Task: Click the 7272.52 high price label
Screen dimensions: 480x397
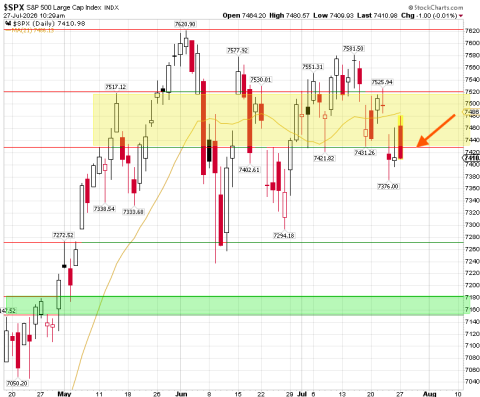Action: pyautogui.click(x=63, y=235)
